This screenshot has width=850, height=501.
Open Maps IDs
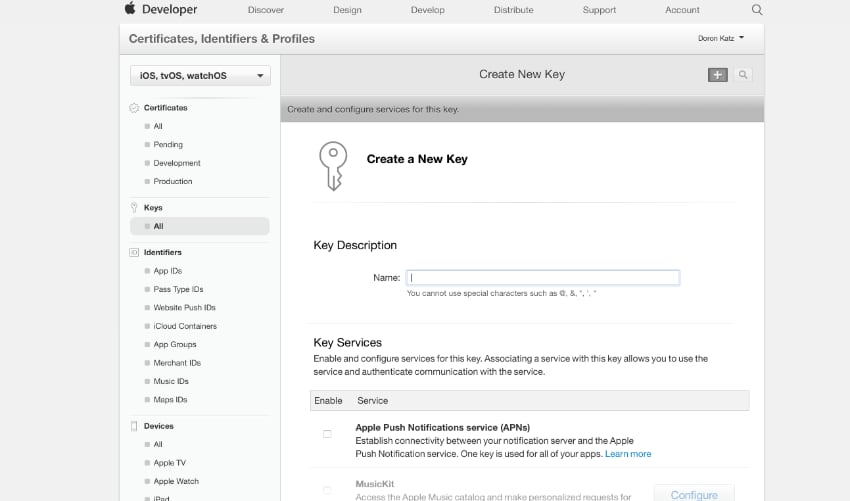tap(170, 400)
